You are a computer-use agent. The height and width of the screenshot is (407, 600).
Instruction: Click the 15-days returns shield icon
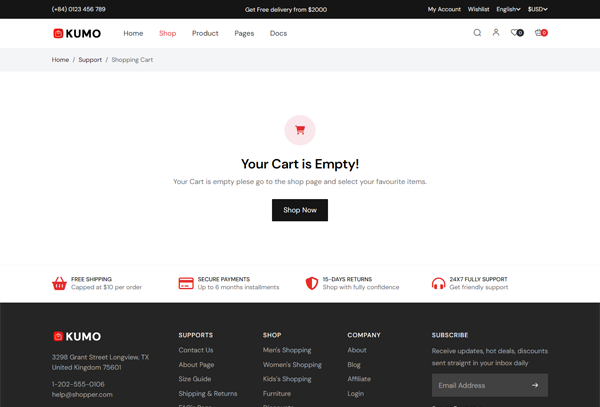click(311, 283)
